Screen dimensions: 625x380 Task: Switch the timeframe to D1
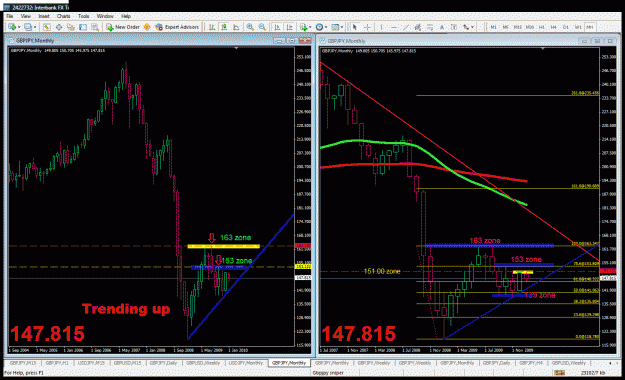[x=566, y=27]
